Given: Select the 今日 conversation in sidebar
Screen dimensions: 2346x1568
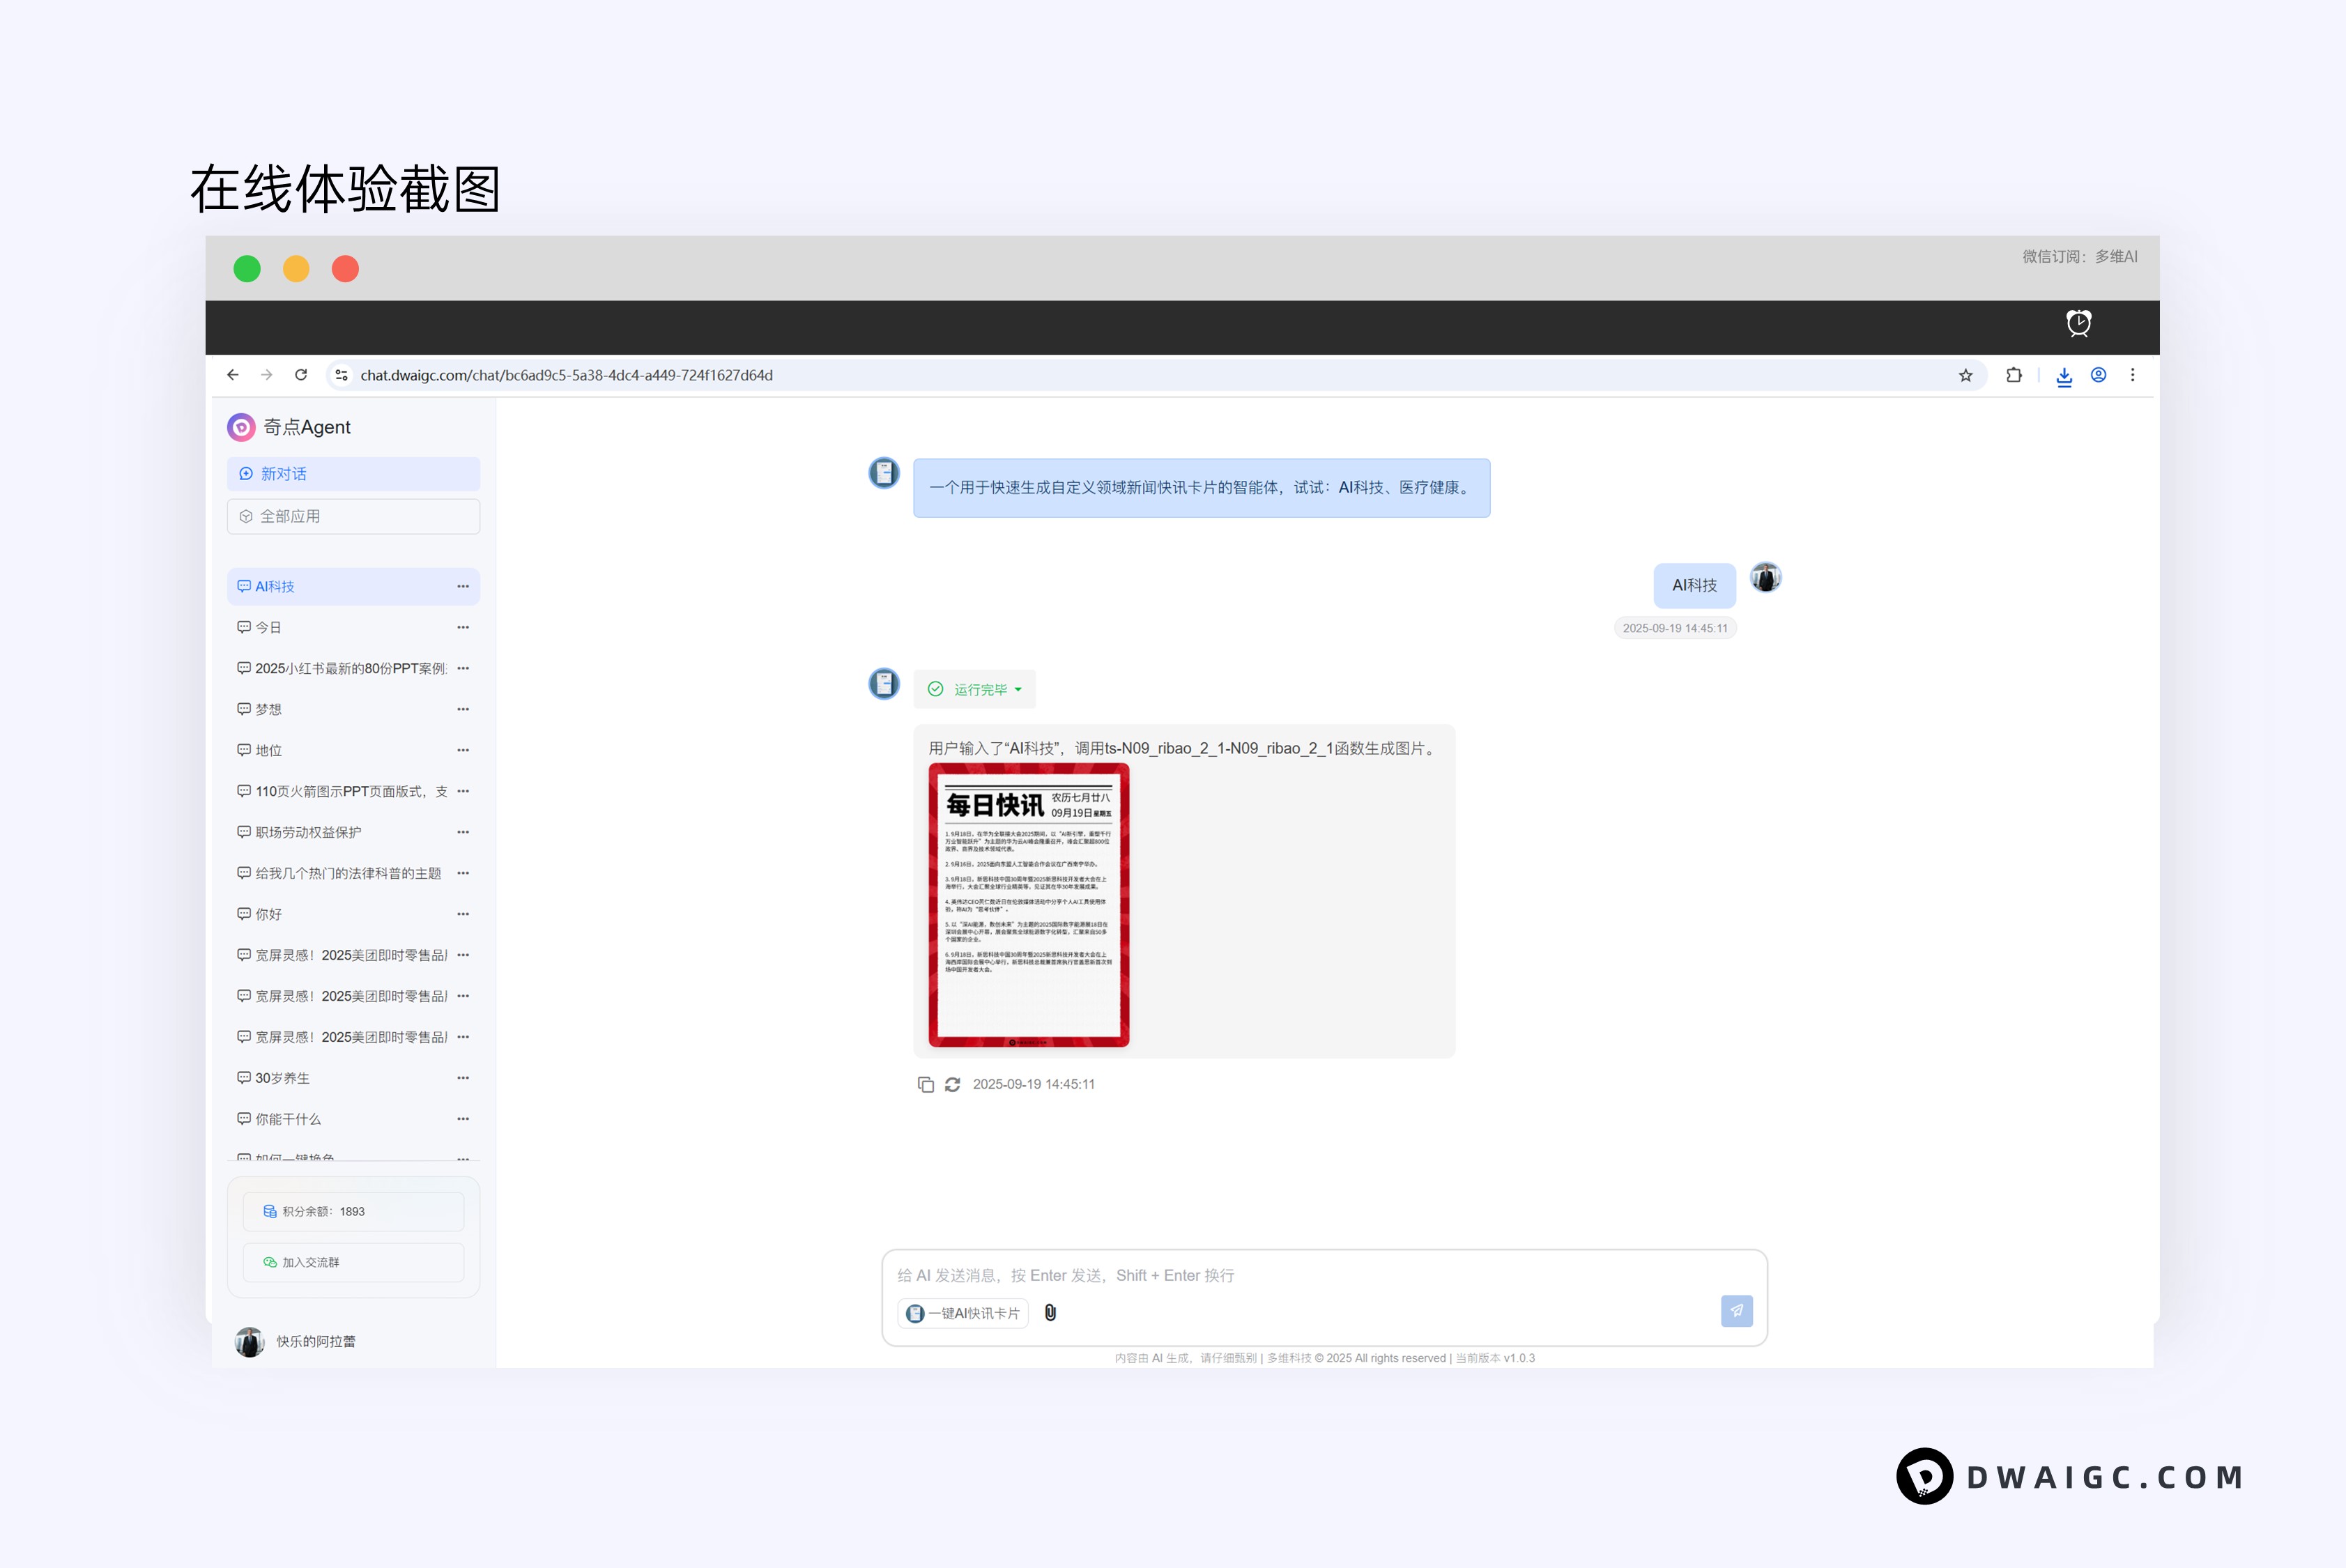Looking at the screenshot, I should click(x=268, y=627).
